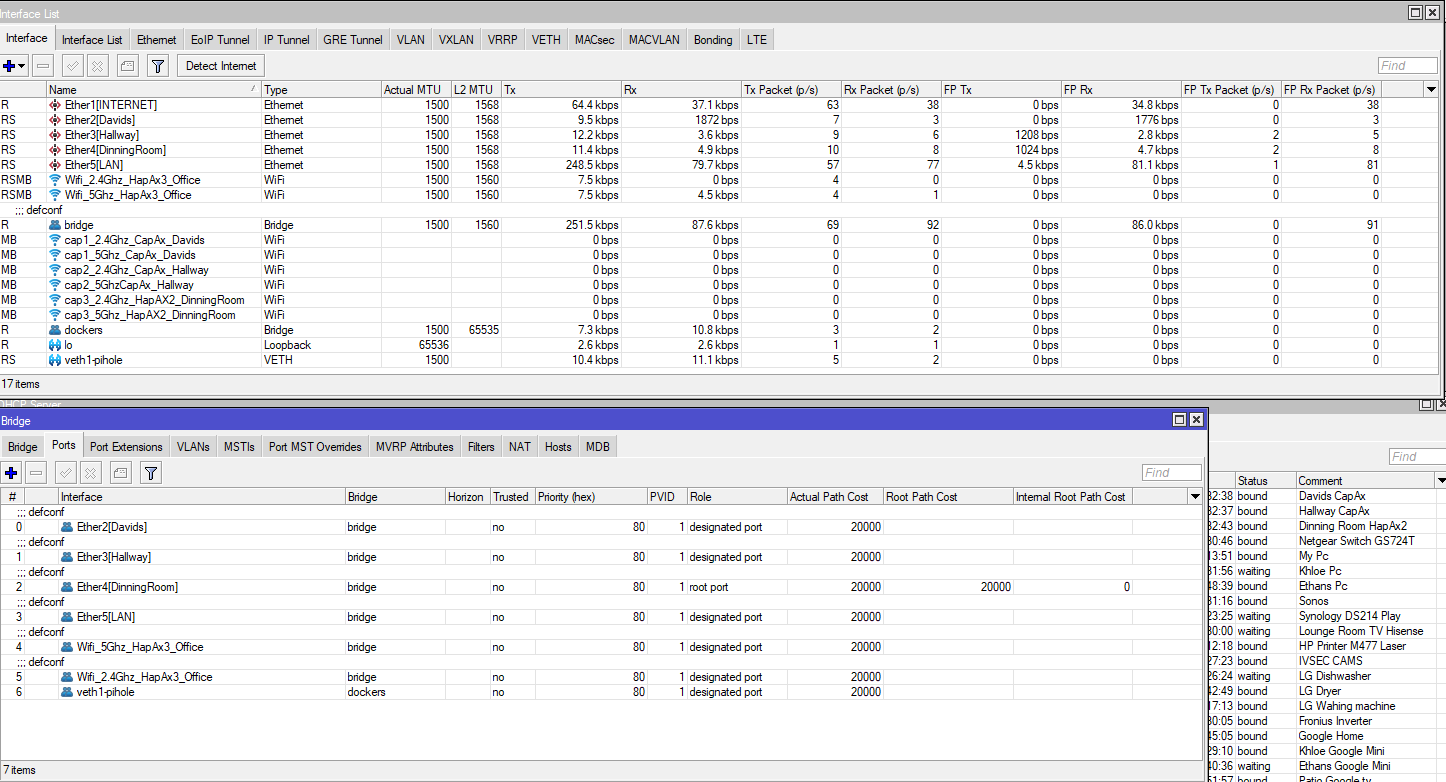Click the Comment icon in Bridge window toolbar

pos(120,473)
